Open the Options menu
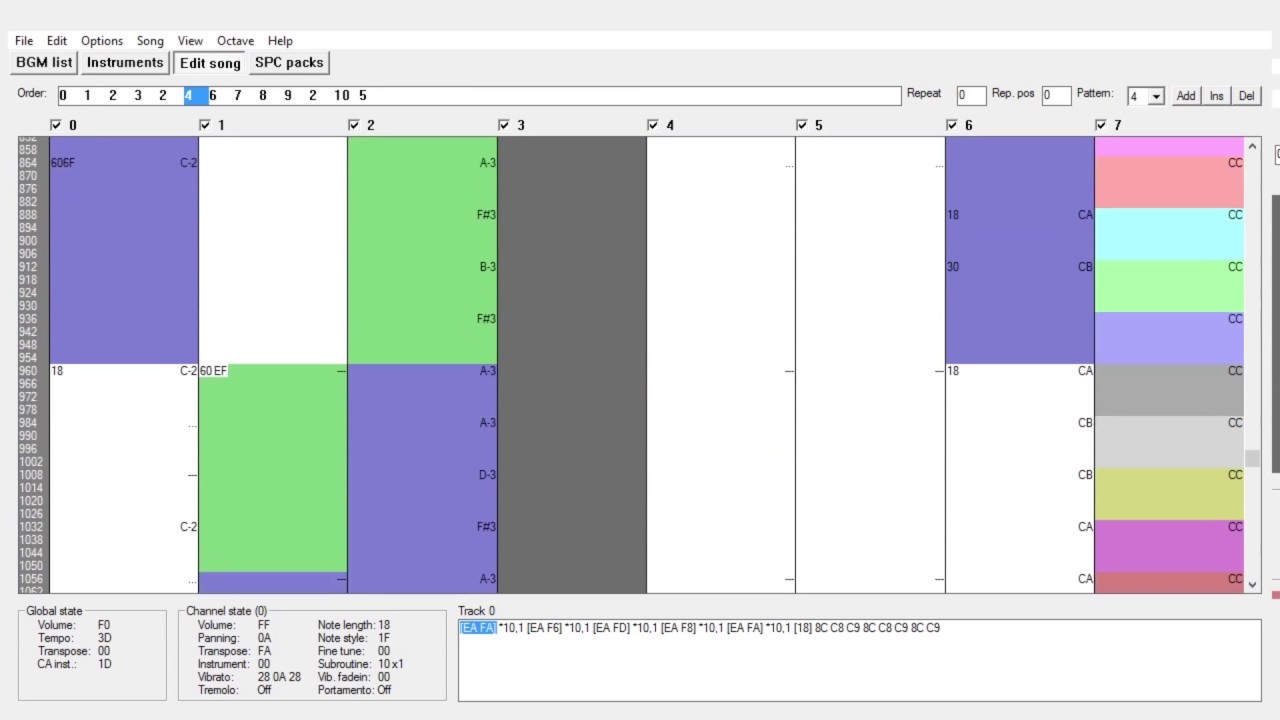The width and height of the screenshot is (1280, 720). (x=102, y=41)
